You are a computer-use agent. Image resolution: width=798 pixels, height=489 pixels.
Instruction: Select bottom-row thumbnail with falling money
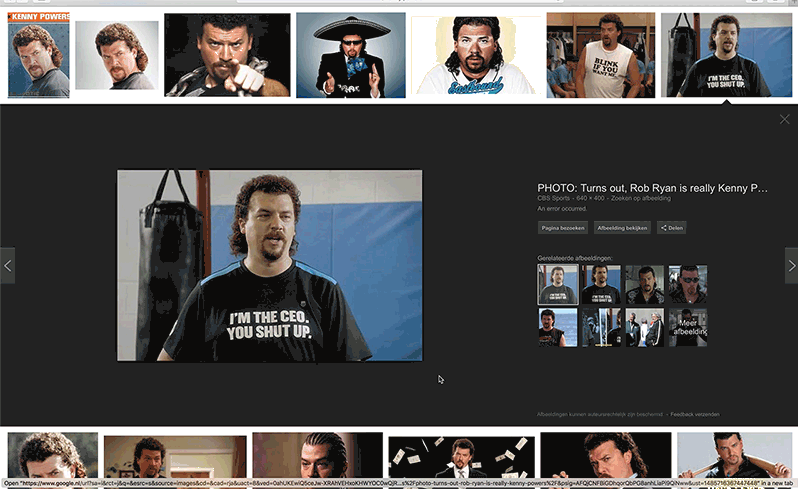[x=461, y=456]
